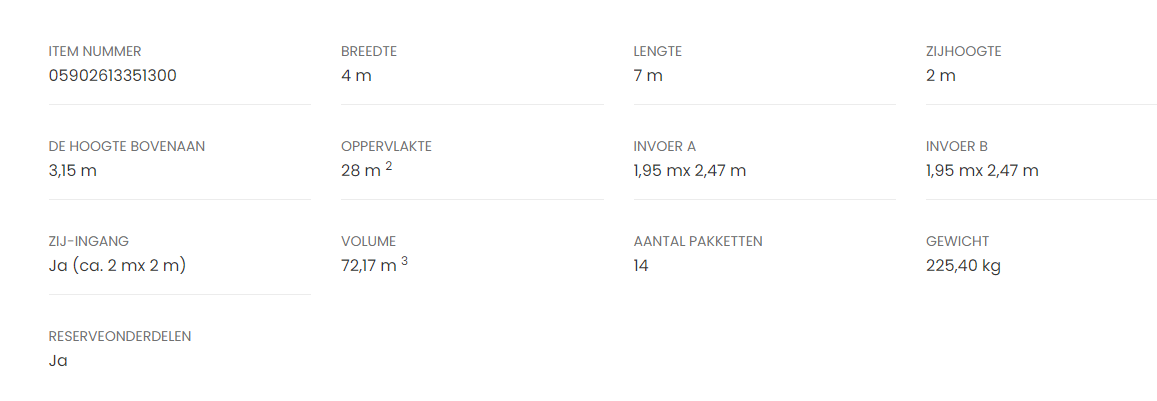Click the LENGTE value 7 m
1157x401 pixels.
click(648, 76)
